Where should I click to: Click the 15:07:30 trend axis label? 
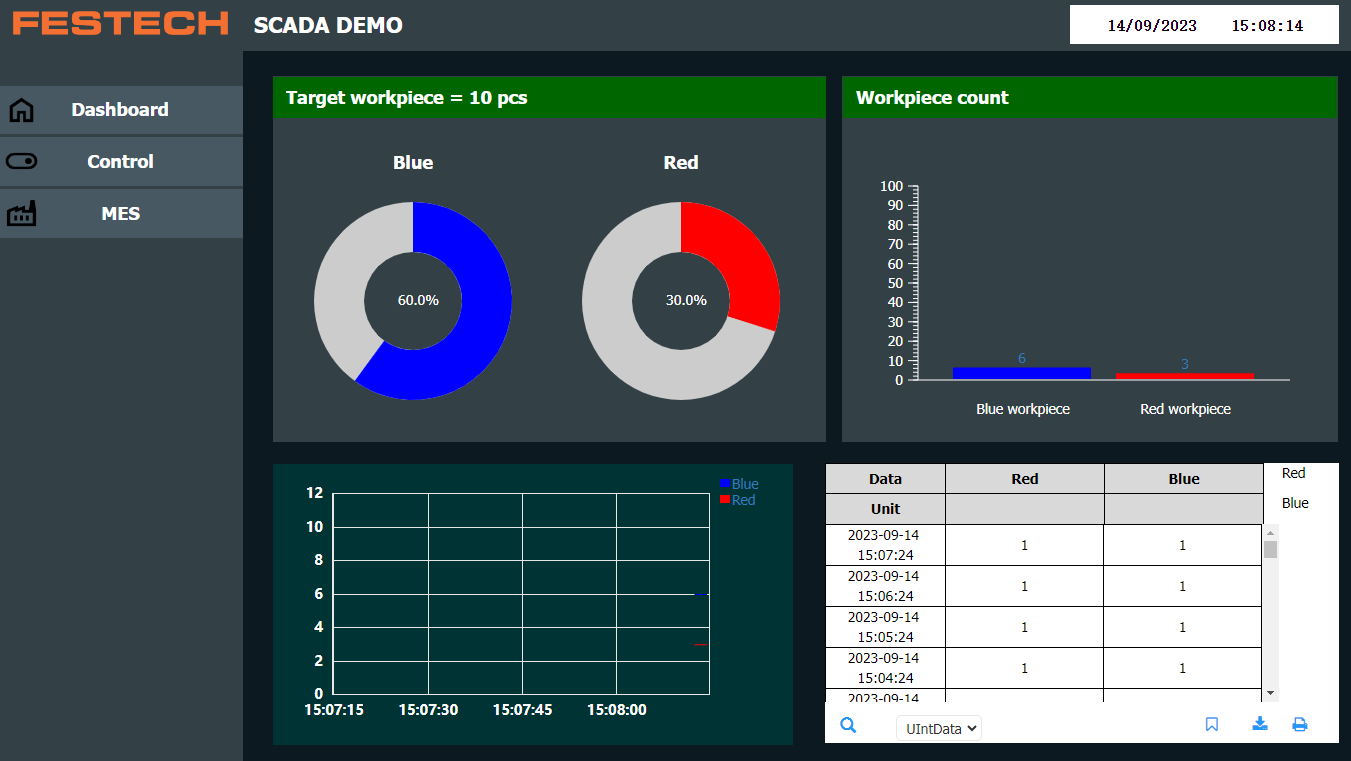click(428, 710)
